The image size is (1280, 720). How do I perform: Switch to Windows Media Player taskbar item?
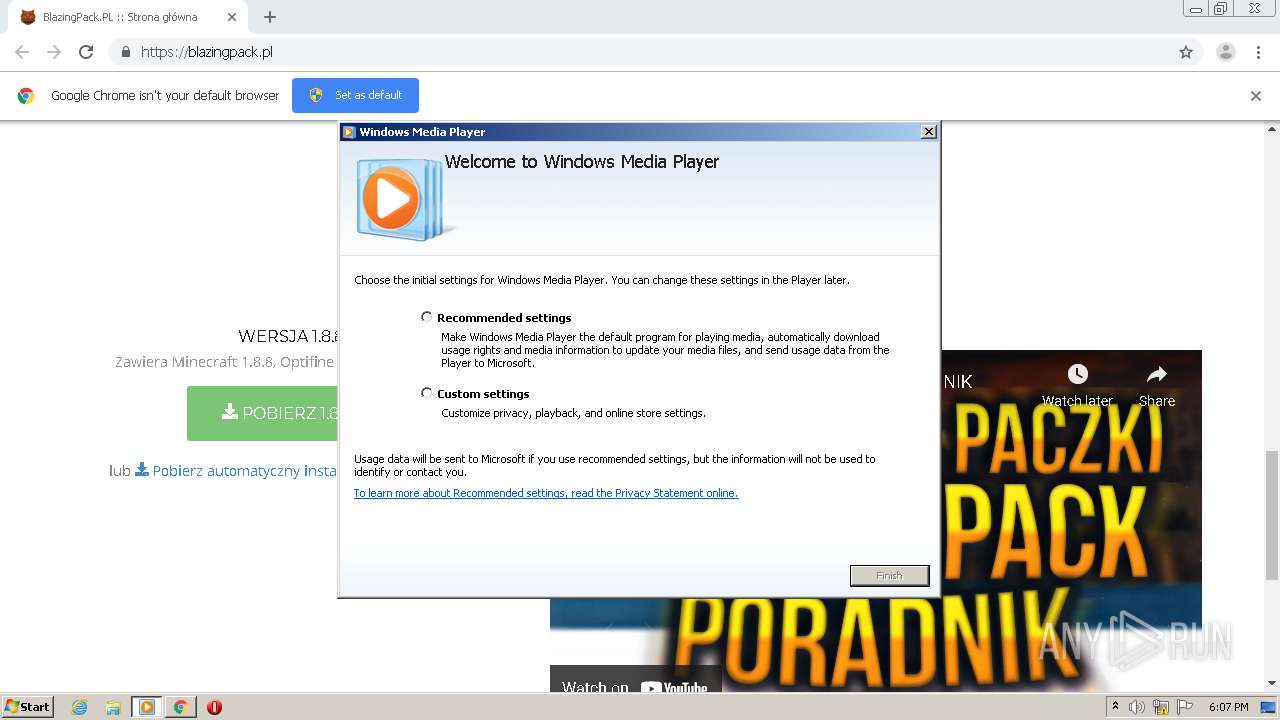point(147,707)
